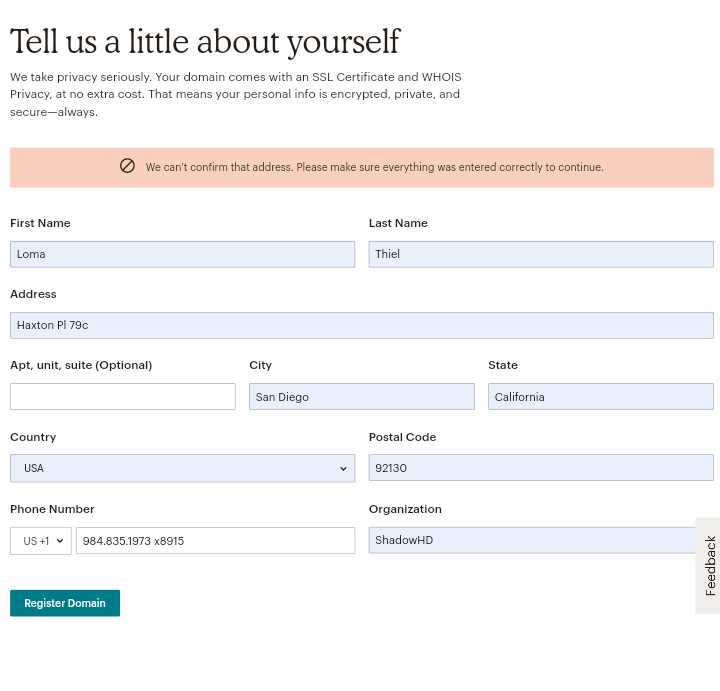The width and height of the screenshot is (720, 691).
Task: Click the empty Apt, unit, suite field
Action: [x=122, y=396]
